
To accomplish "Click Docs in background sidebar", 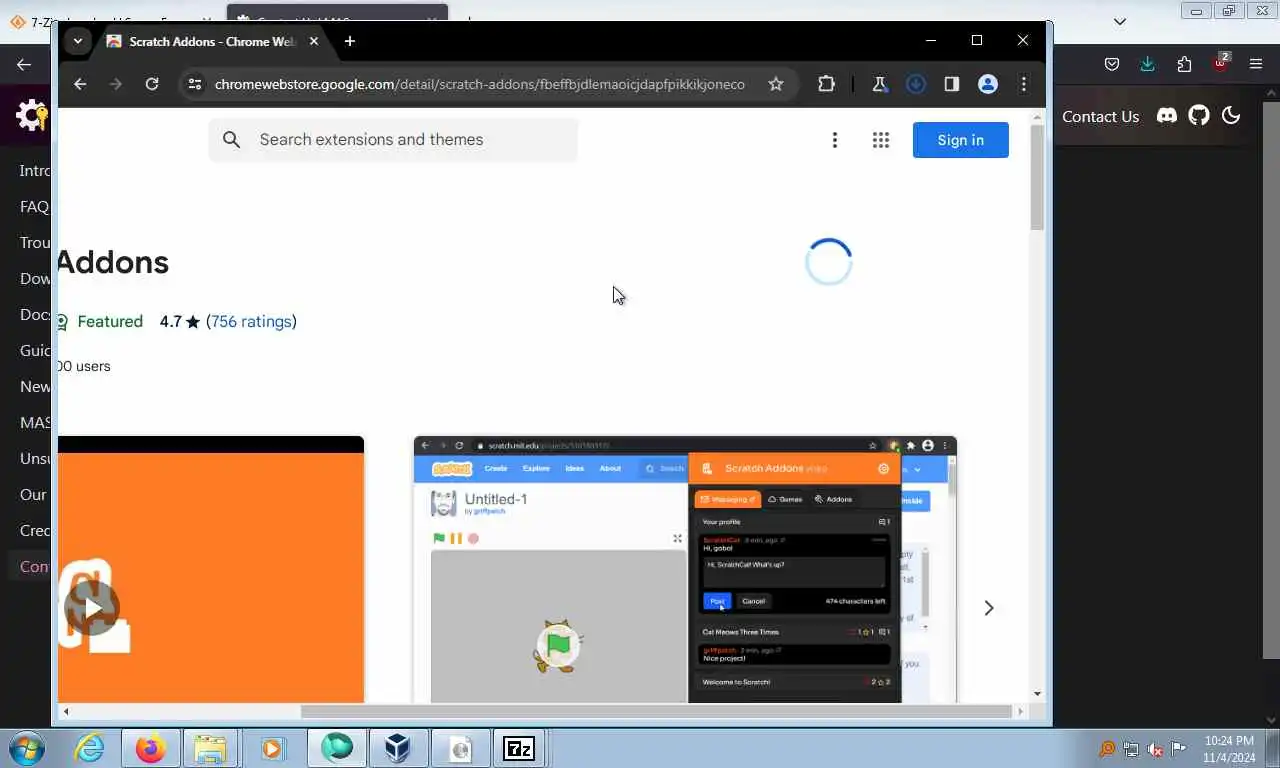I will (35, 314).
